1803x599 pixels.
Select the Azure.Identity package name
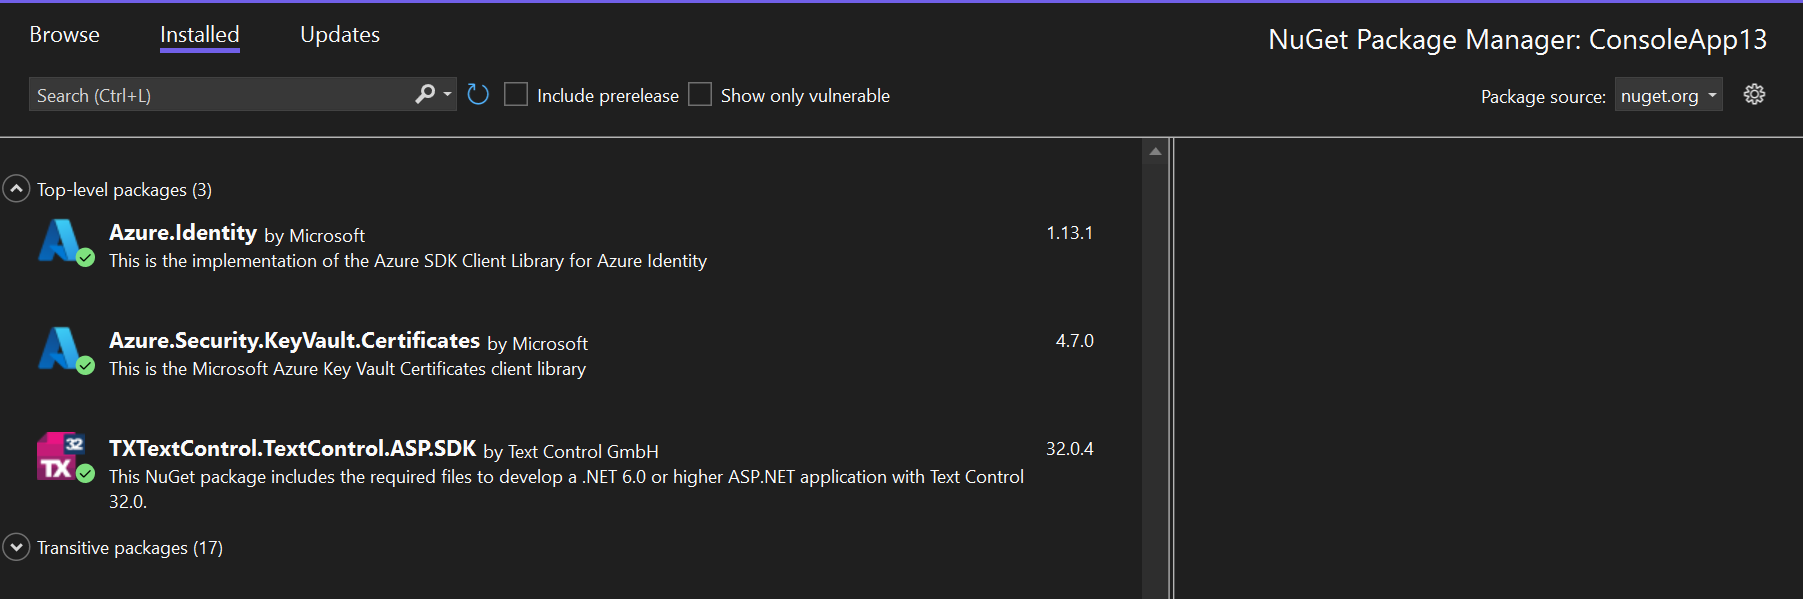tap(183, 233)
